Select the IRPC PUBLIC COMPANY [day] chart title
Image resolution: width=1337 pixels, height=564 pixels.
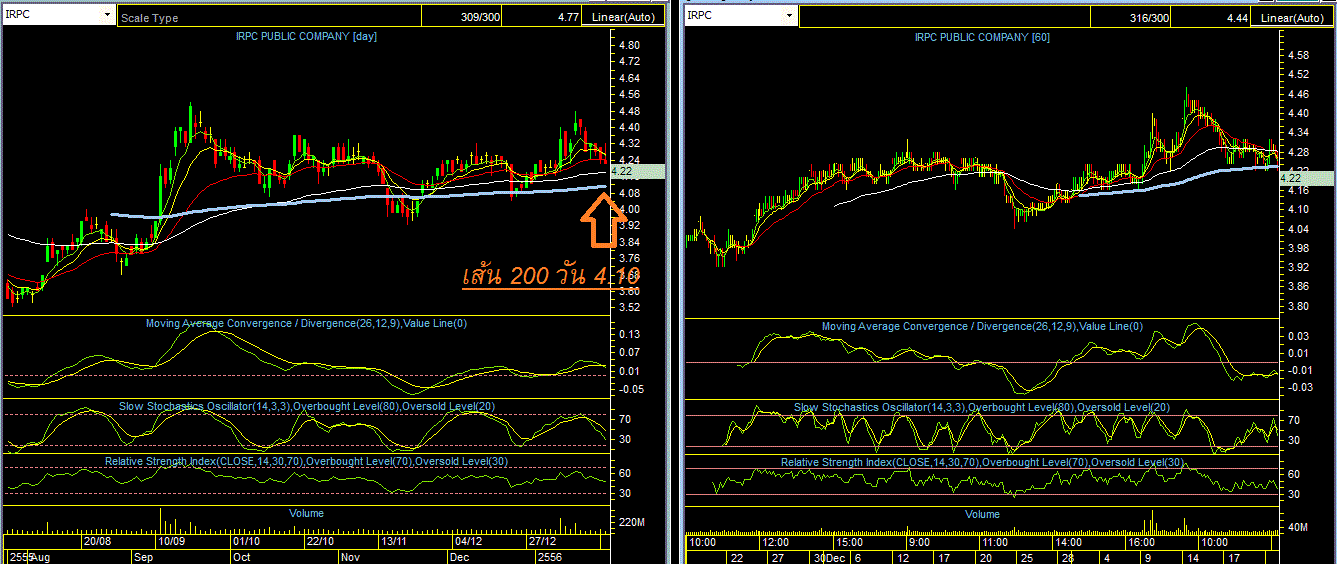tap(306, 36)
